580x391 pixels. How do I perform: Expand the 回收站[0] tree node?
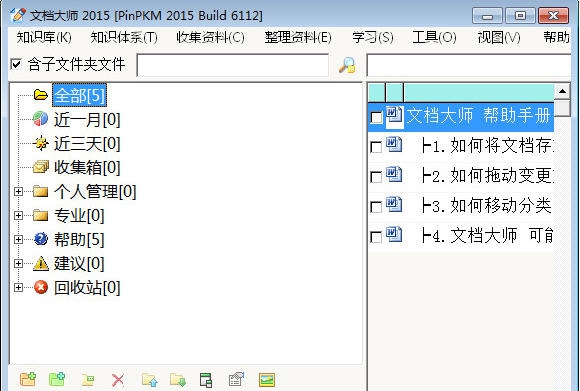tap(18, 287)
